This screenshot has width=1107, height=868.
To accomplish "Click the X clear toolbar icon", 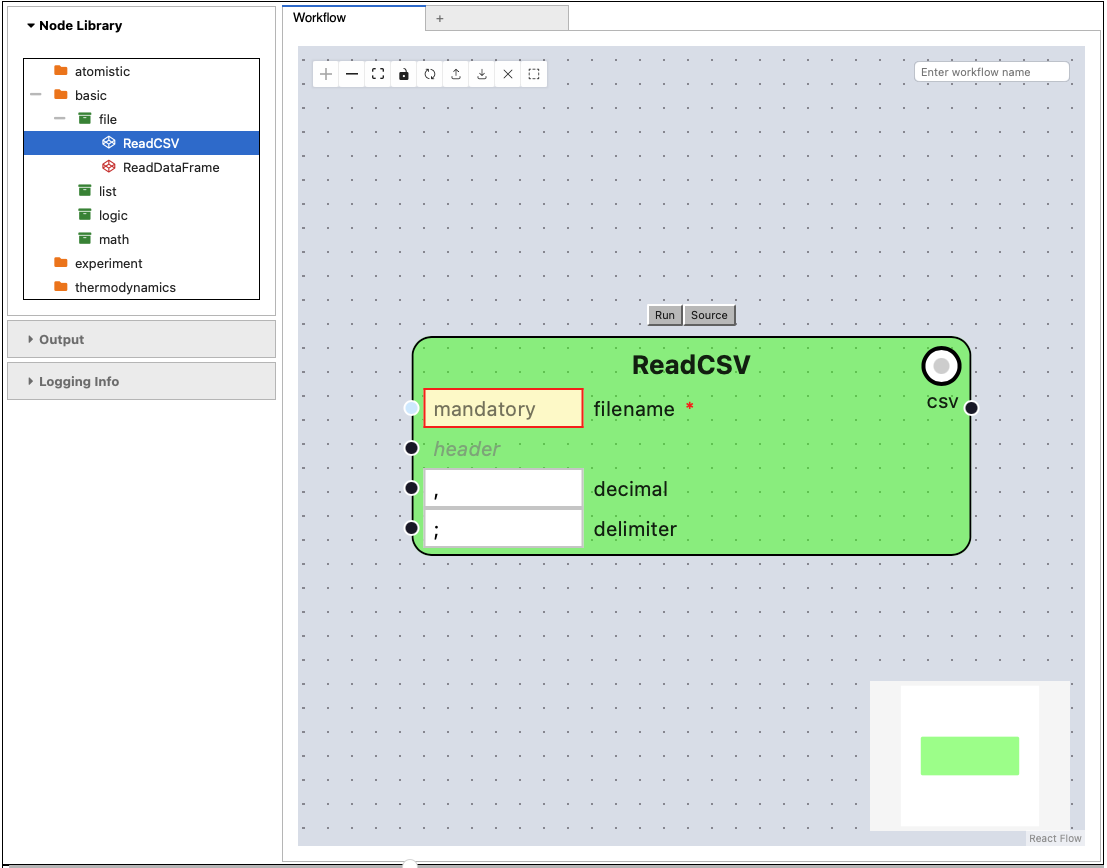I will pos(508,74).
